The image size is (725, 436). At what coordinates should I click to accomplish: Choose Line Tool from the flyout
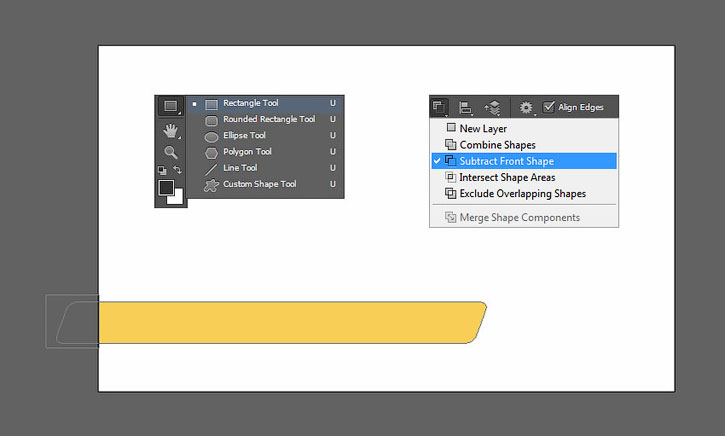point(265,168)
